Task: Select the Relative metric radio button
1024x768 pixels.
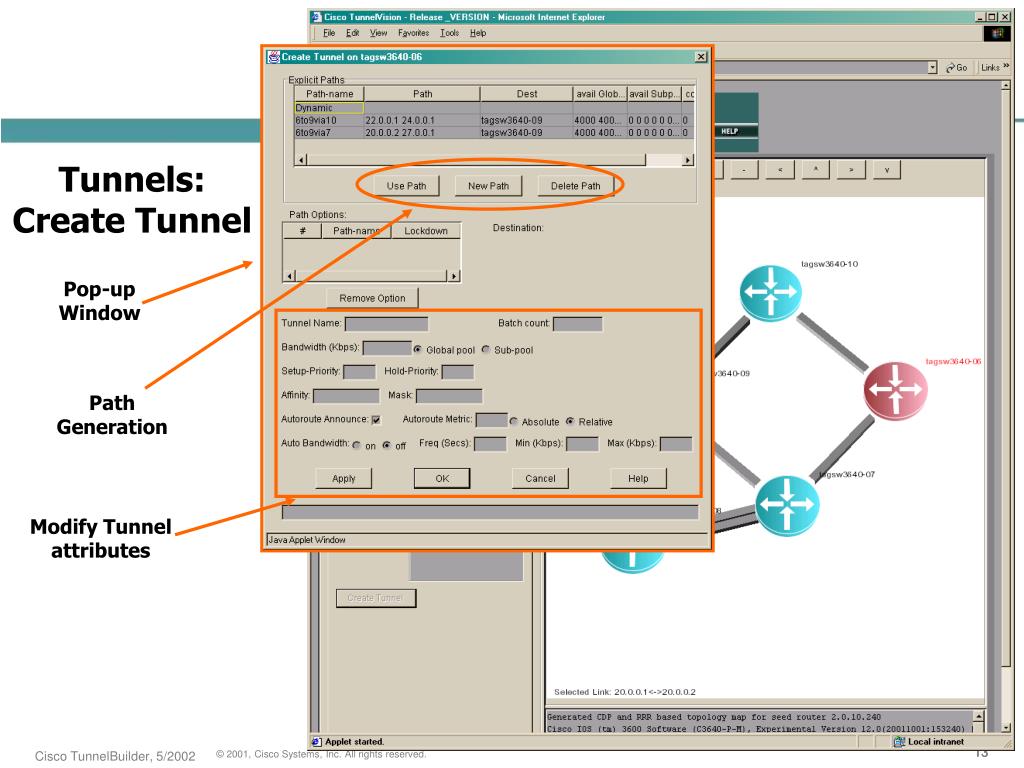Action: pyautogui.click(x=570, y=421)
